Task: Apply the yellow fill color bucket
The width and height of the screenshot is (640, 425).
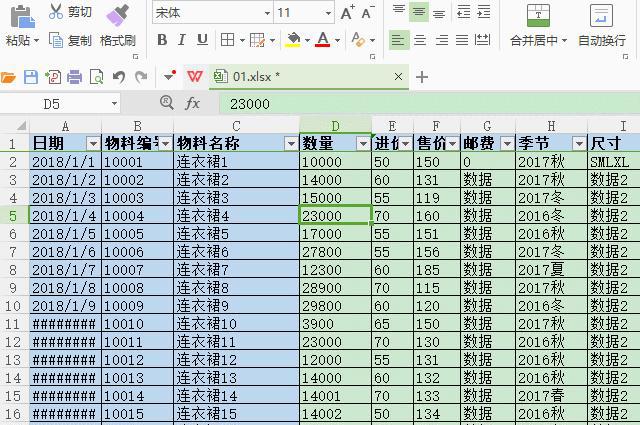Action: pyautogui.click(x=293, y=40)
